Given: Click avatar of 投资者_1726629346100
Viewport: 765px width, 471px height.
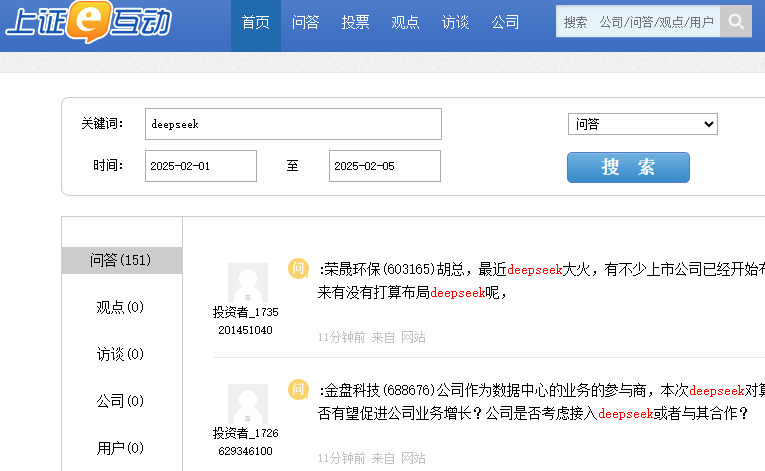Looking at the screenshot, I should (x=247, y=404).
